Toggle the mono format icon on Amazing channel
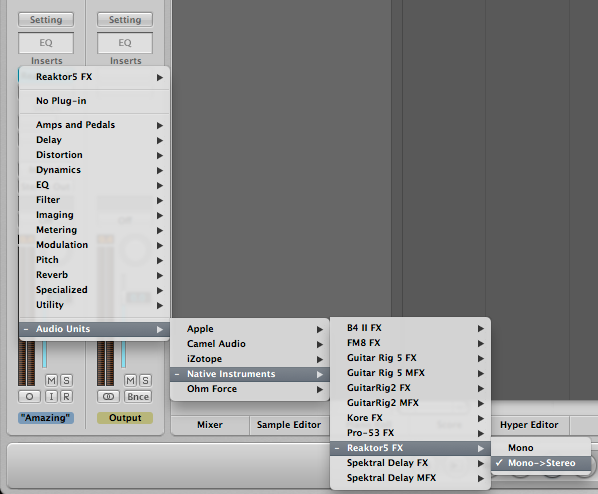The image size is (598, 494). point(29,397)
